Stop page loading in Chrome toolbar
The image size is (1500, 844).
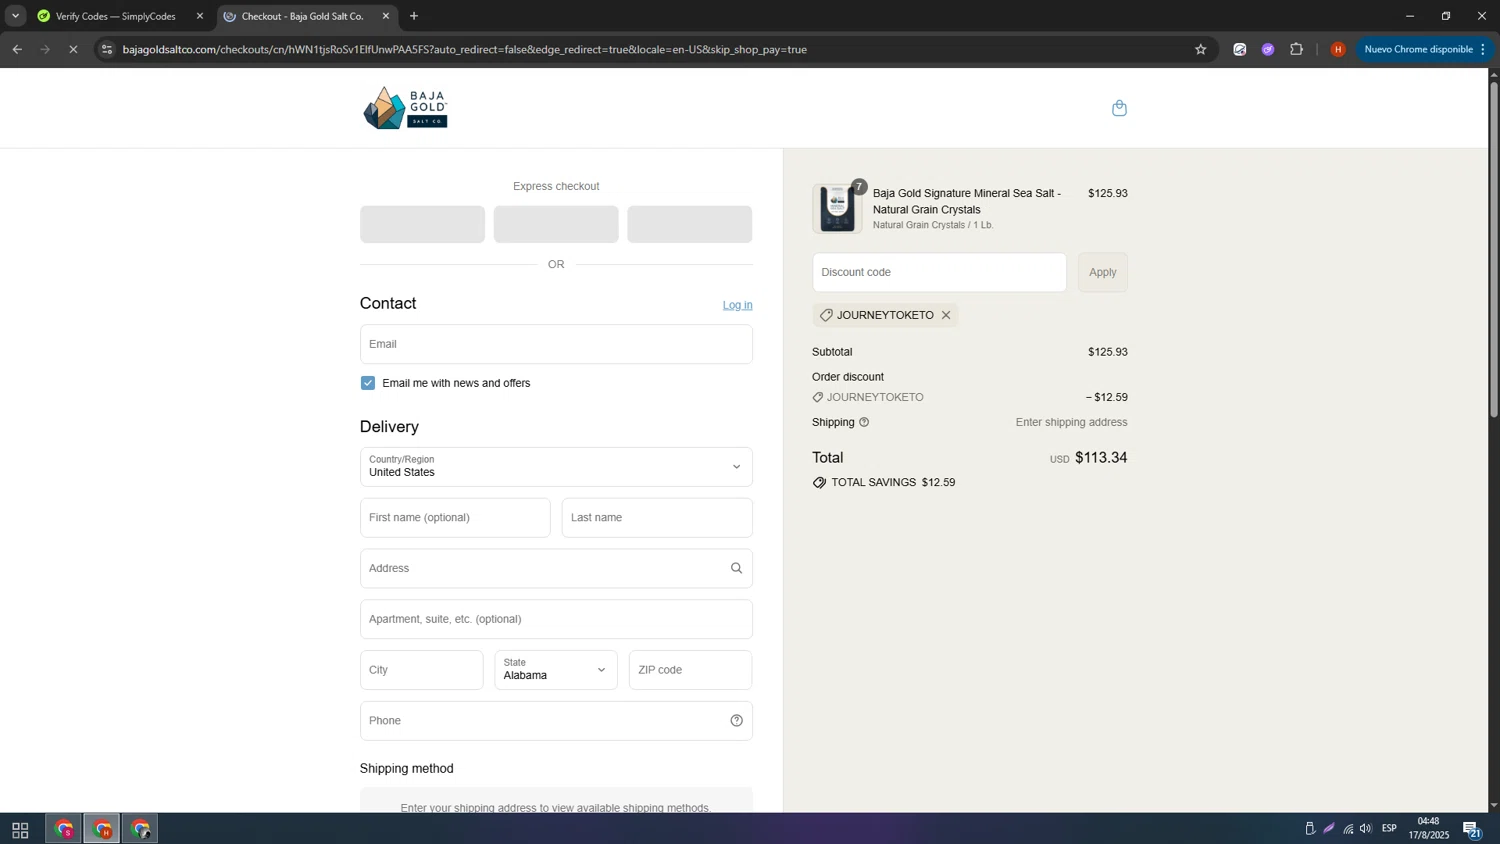(x=73, y=49)
